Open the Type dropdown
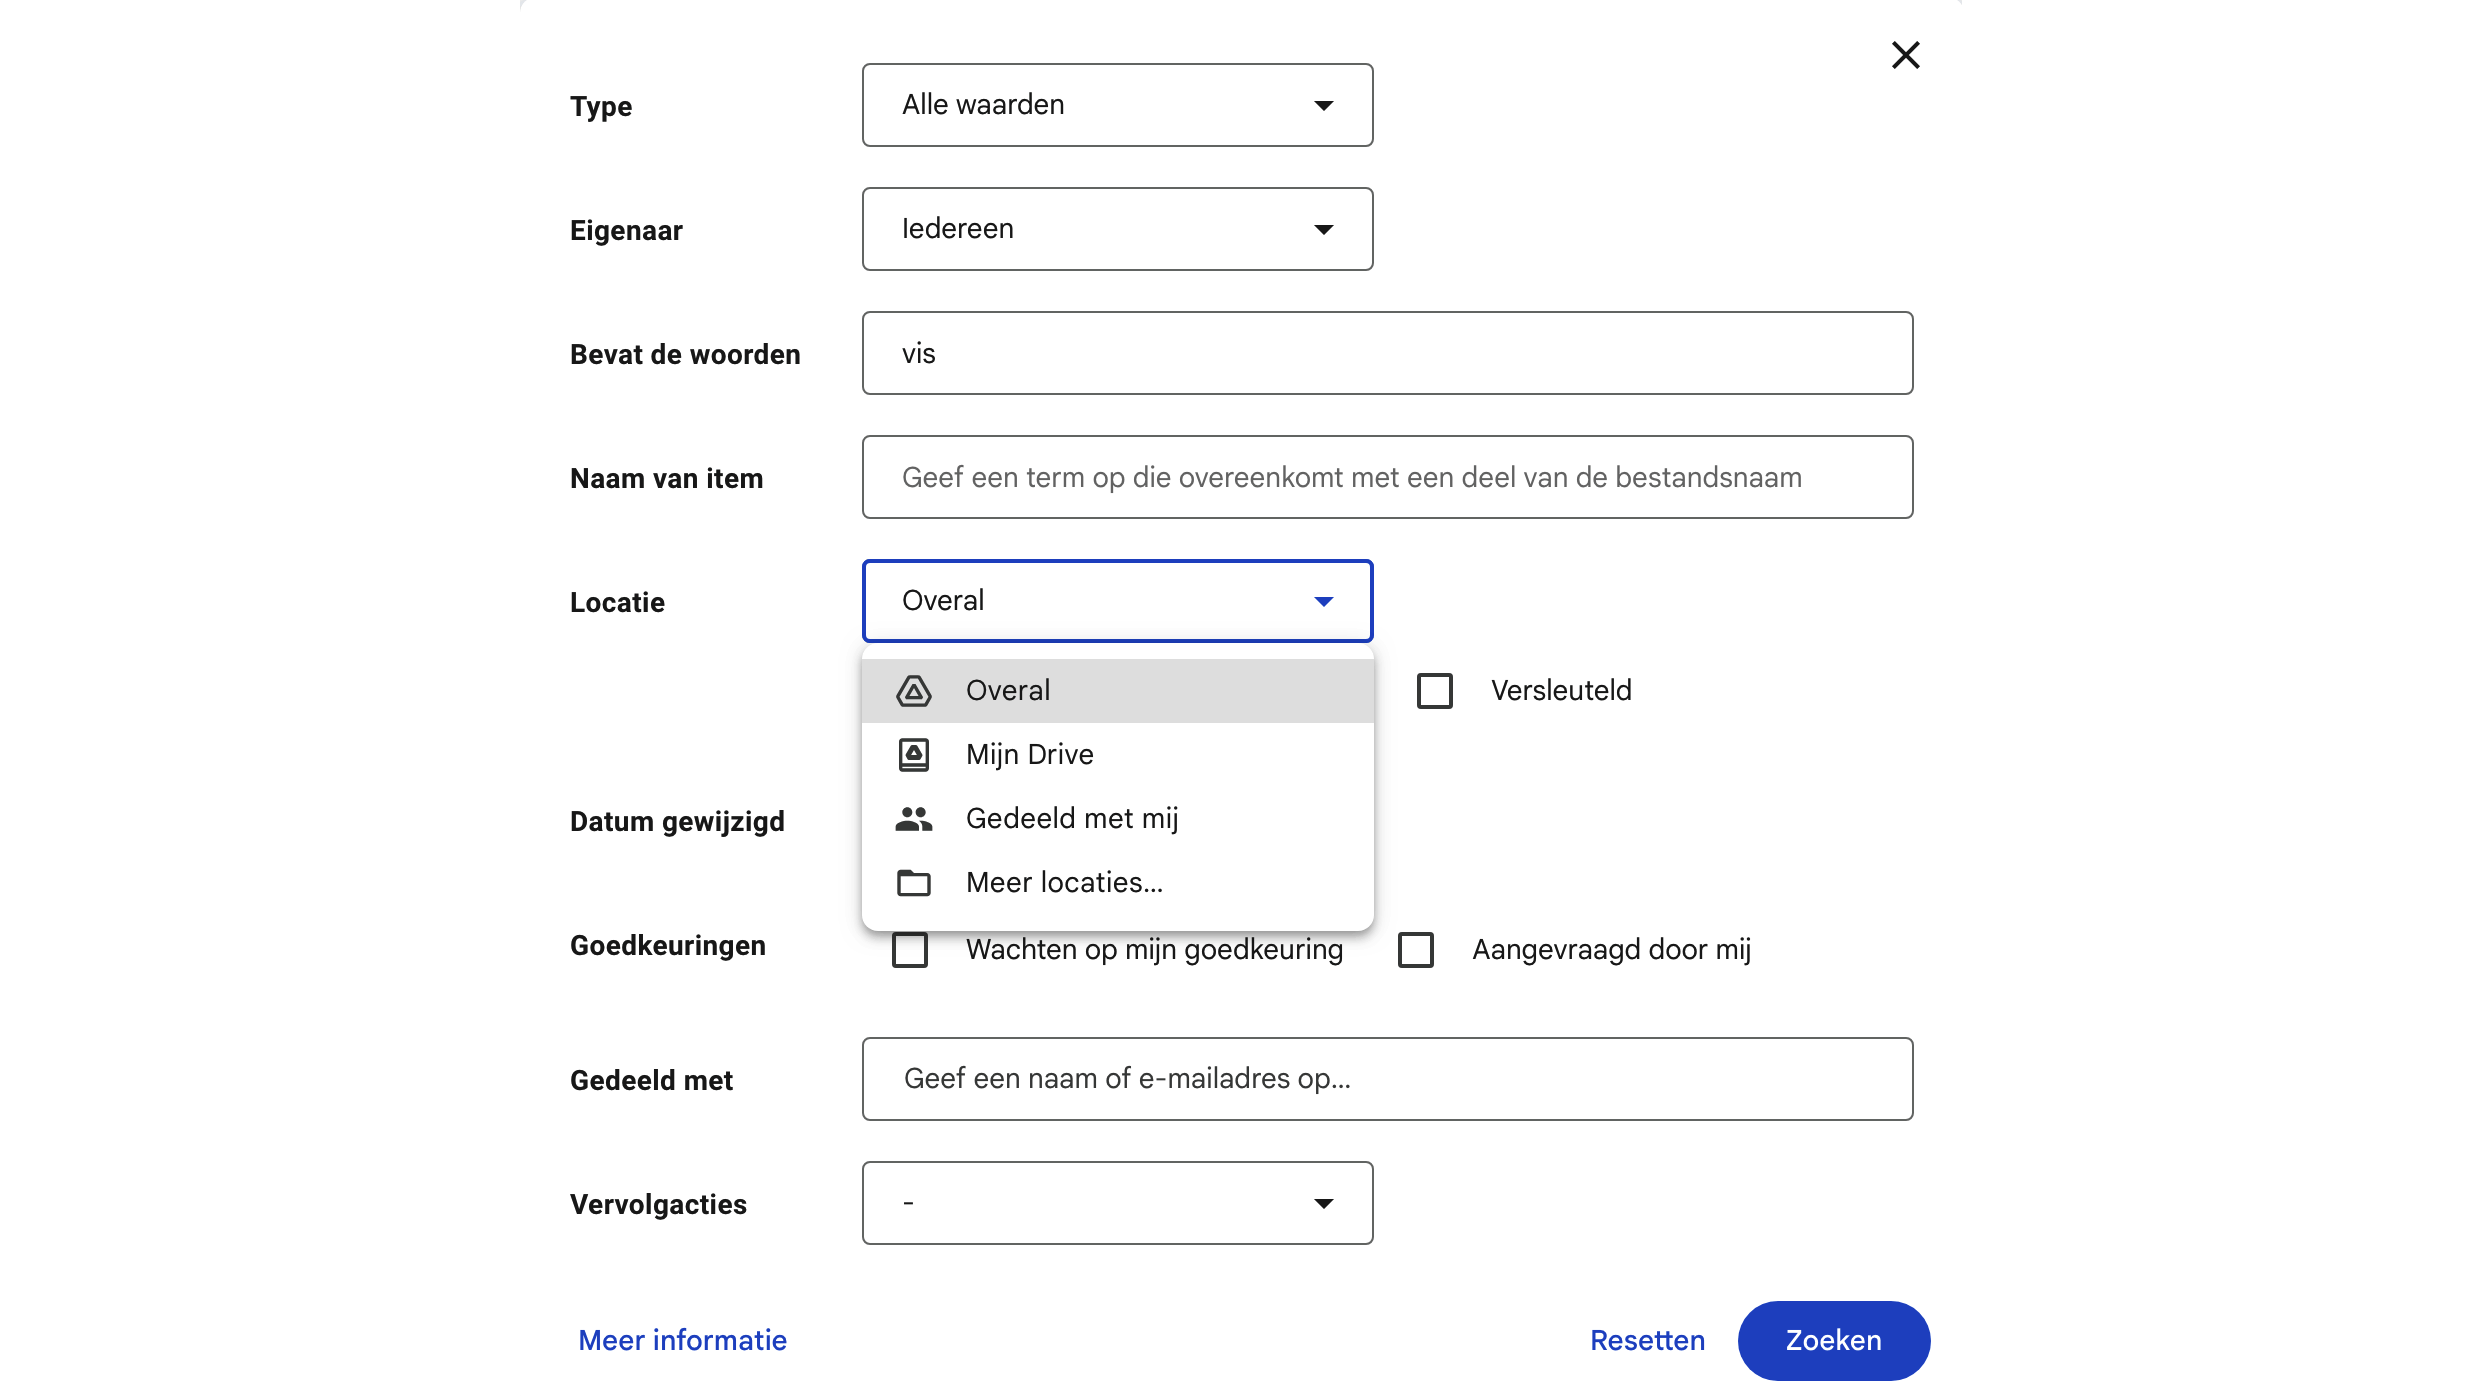This screenshot has height=1396, width=2482. [x=1117, y=105]
